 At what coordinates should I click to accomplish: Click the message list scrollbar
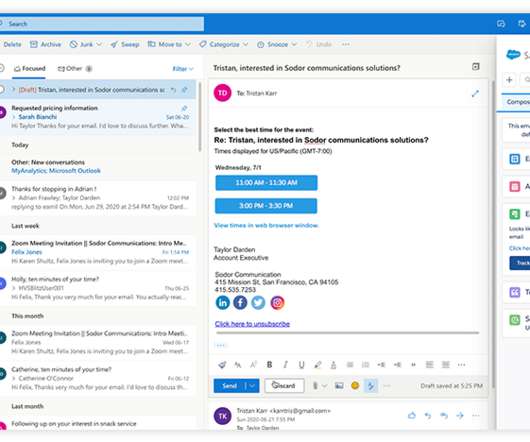(x=200, y=117)
